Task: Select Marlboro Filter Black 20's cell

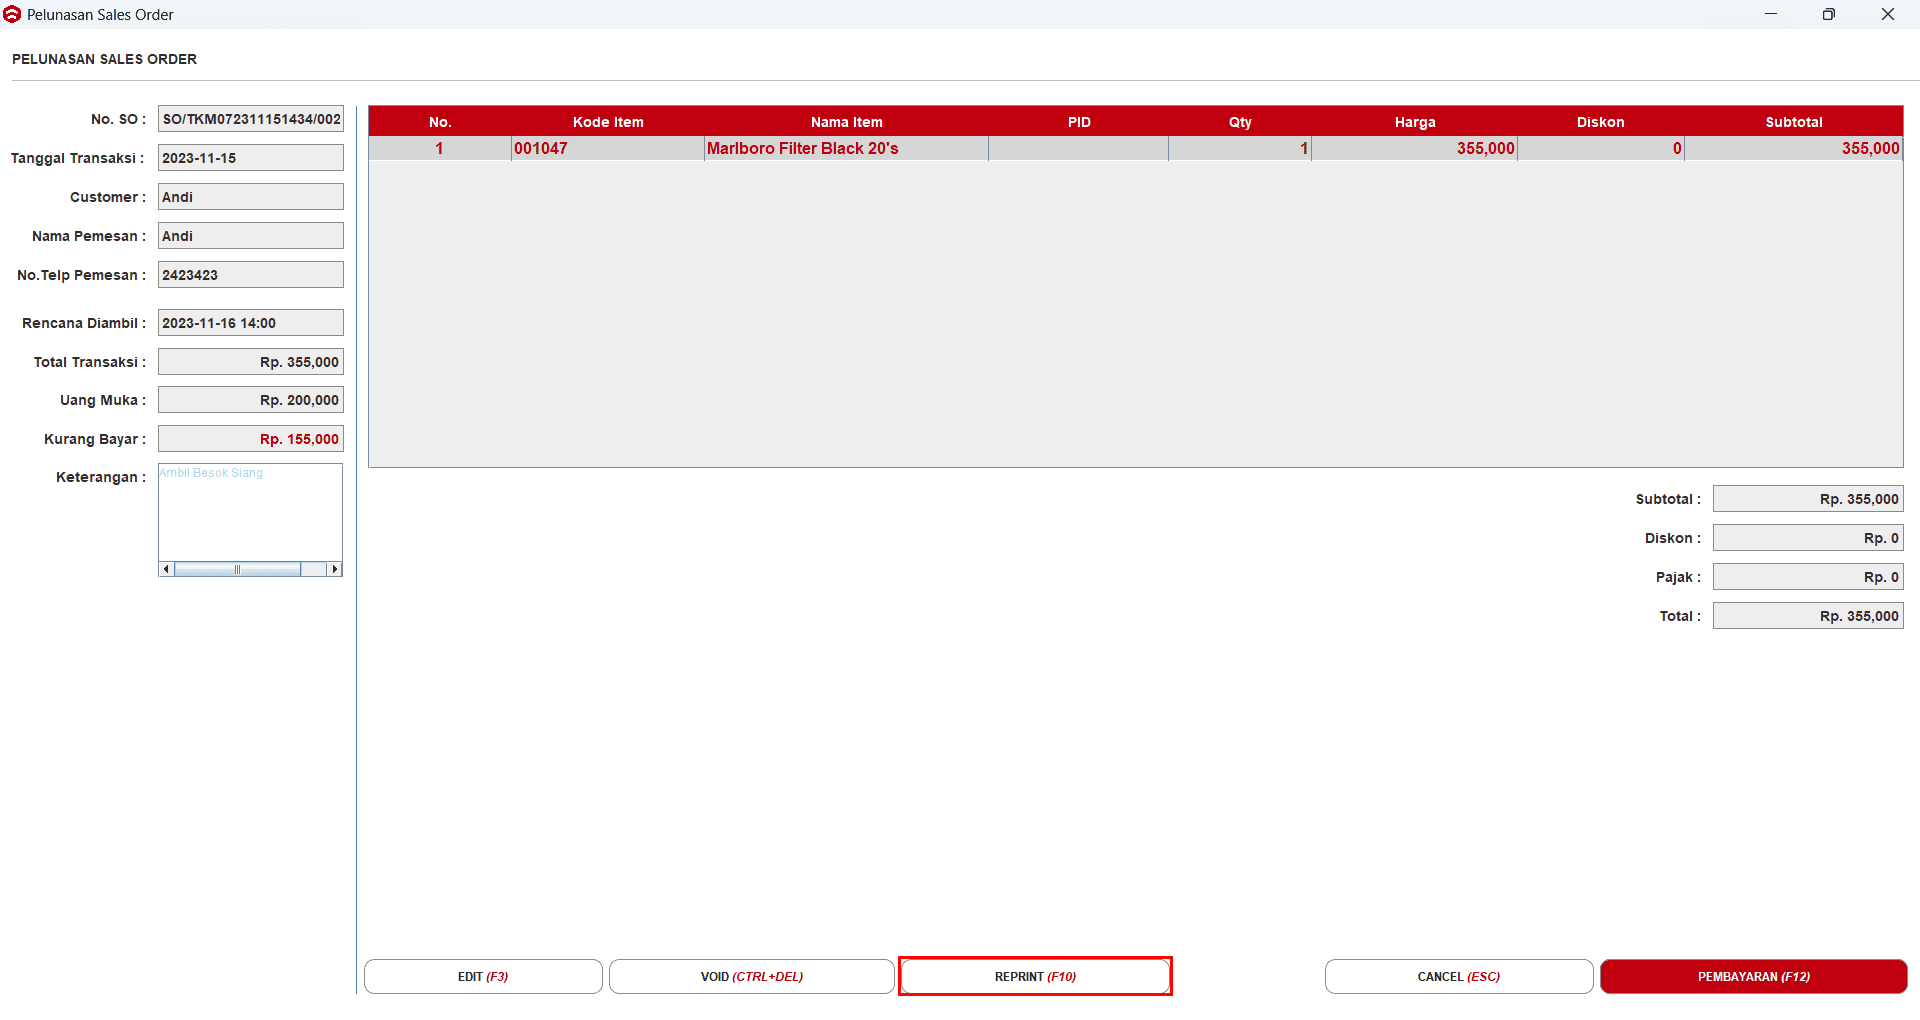Action: [x=847, y=148]
